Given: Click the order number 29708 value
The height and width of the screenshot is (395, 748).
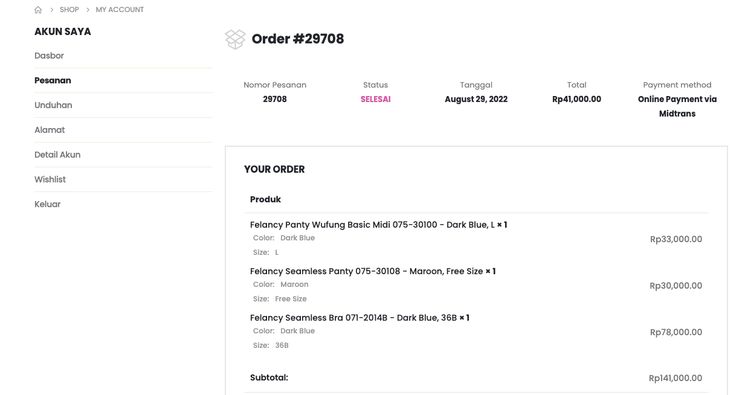Looking at the screenshot, I should (x=275, y=99).
